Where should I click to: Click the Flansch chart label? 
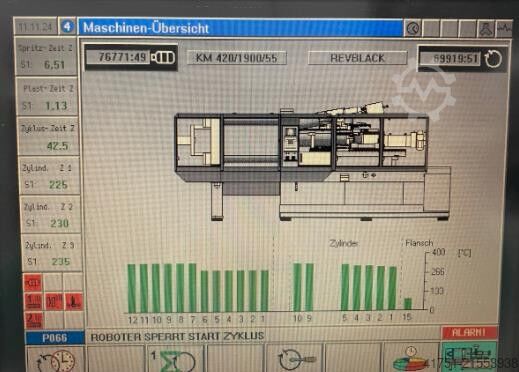419,243
